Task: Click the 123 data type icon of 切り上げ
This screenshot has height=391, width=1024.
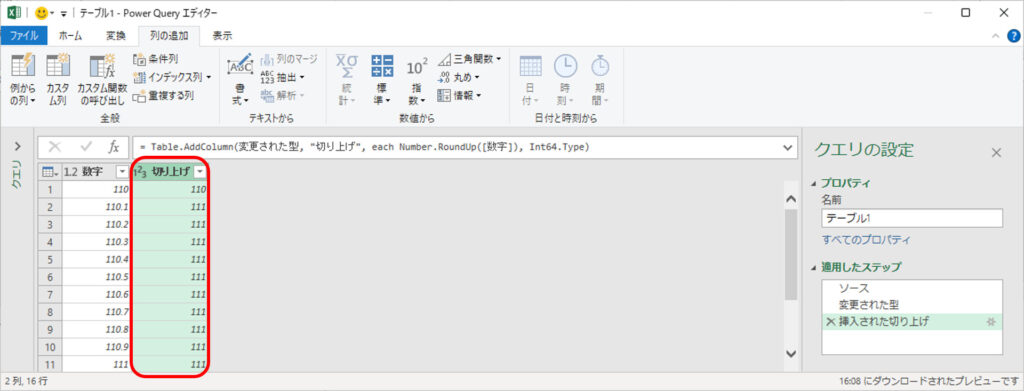Action: pos(140,172)
